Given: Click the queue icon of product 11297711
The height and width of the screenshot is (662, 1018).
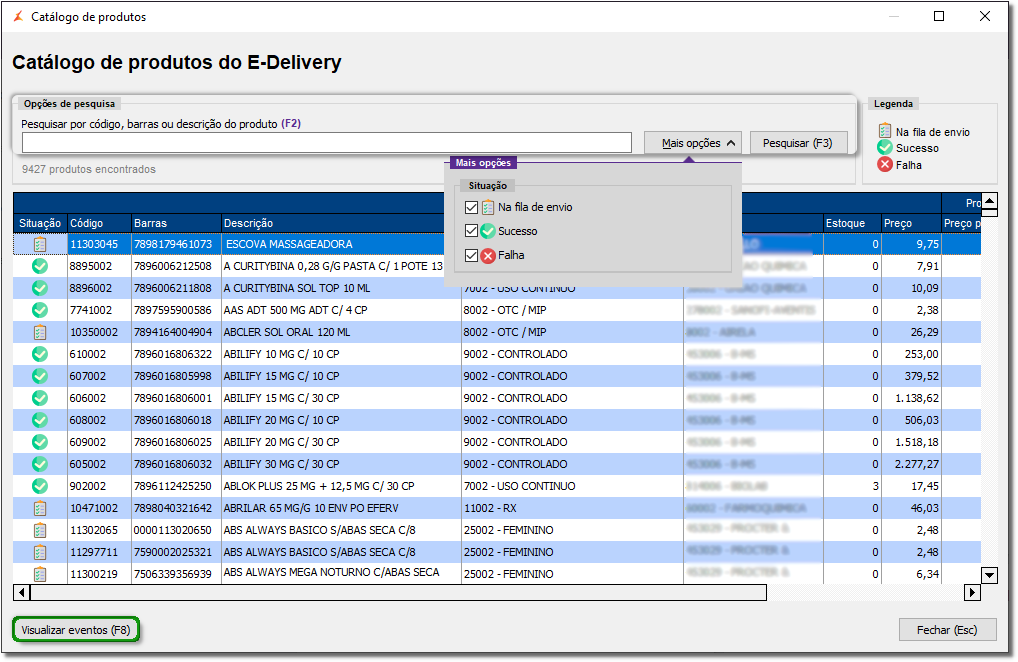Looking at the screenshot, I should tap(40, 552).
